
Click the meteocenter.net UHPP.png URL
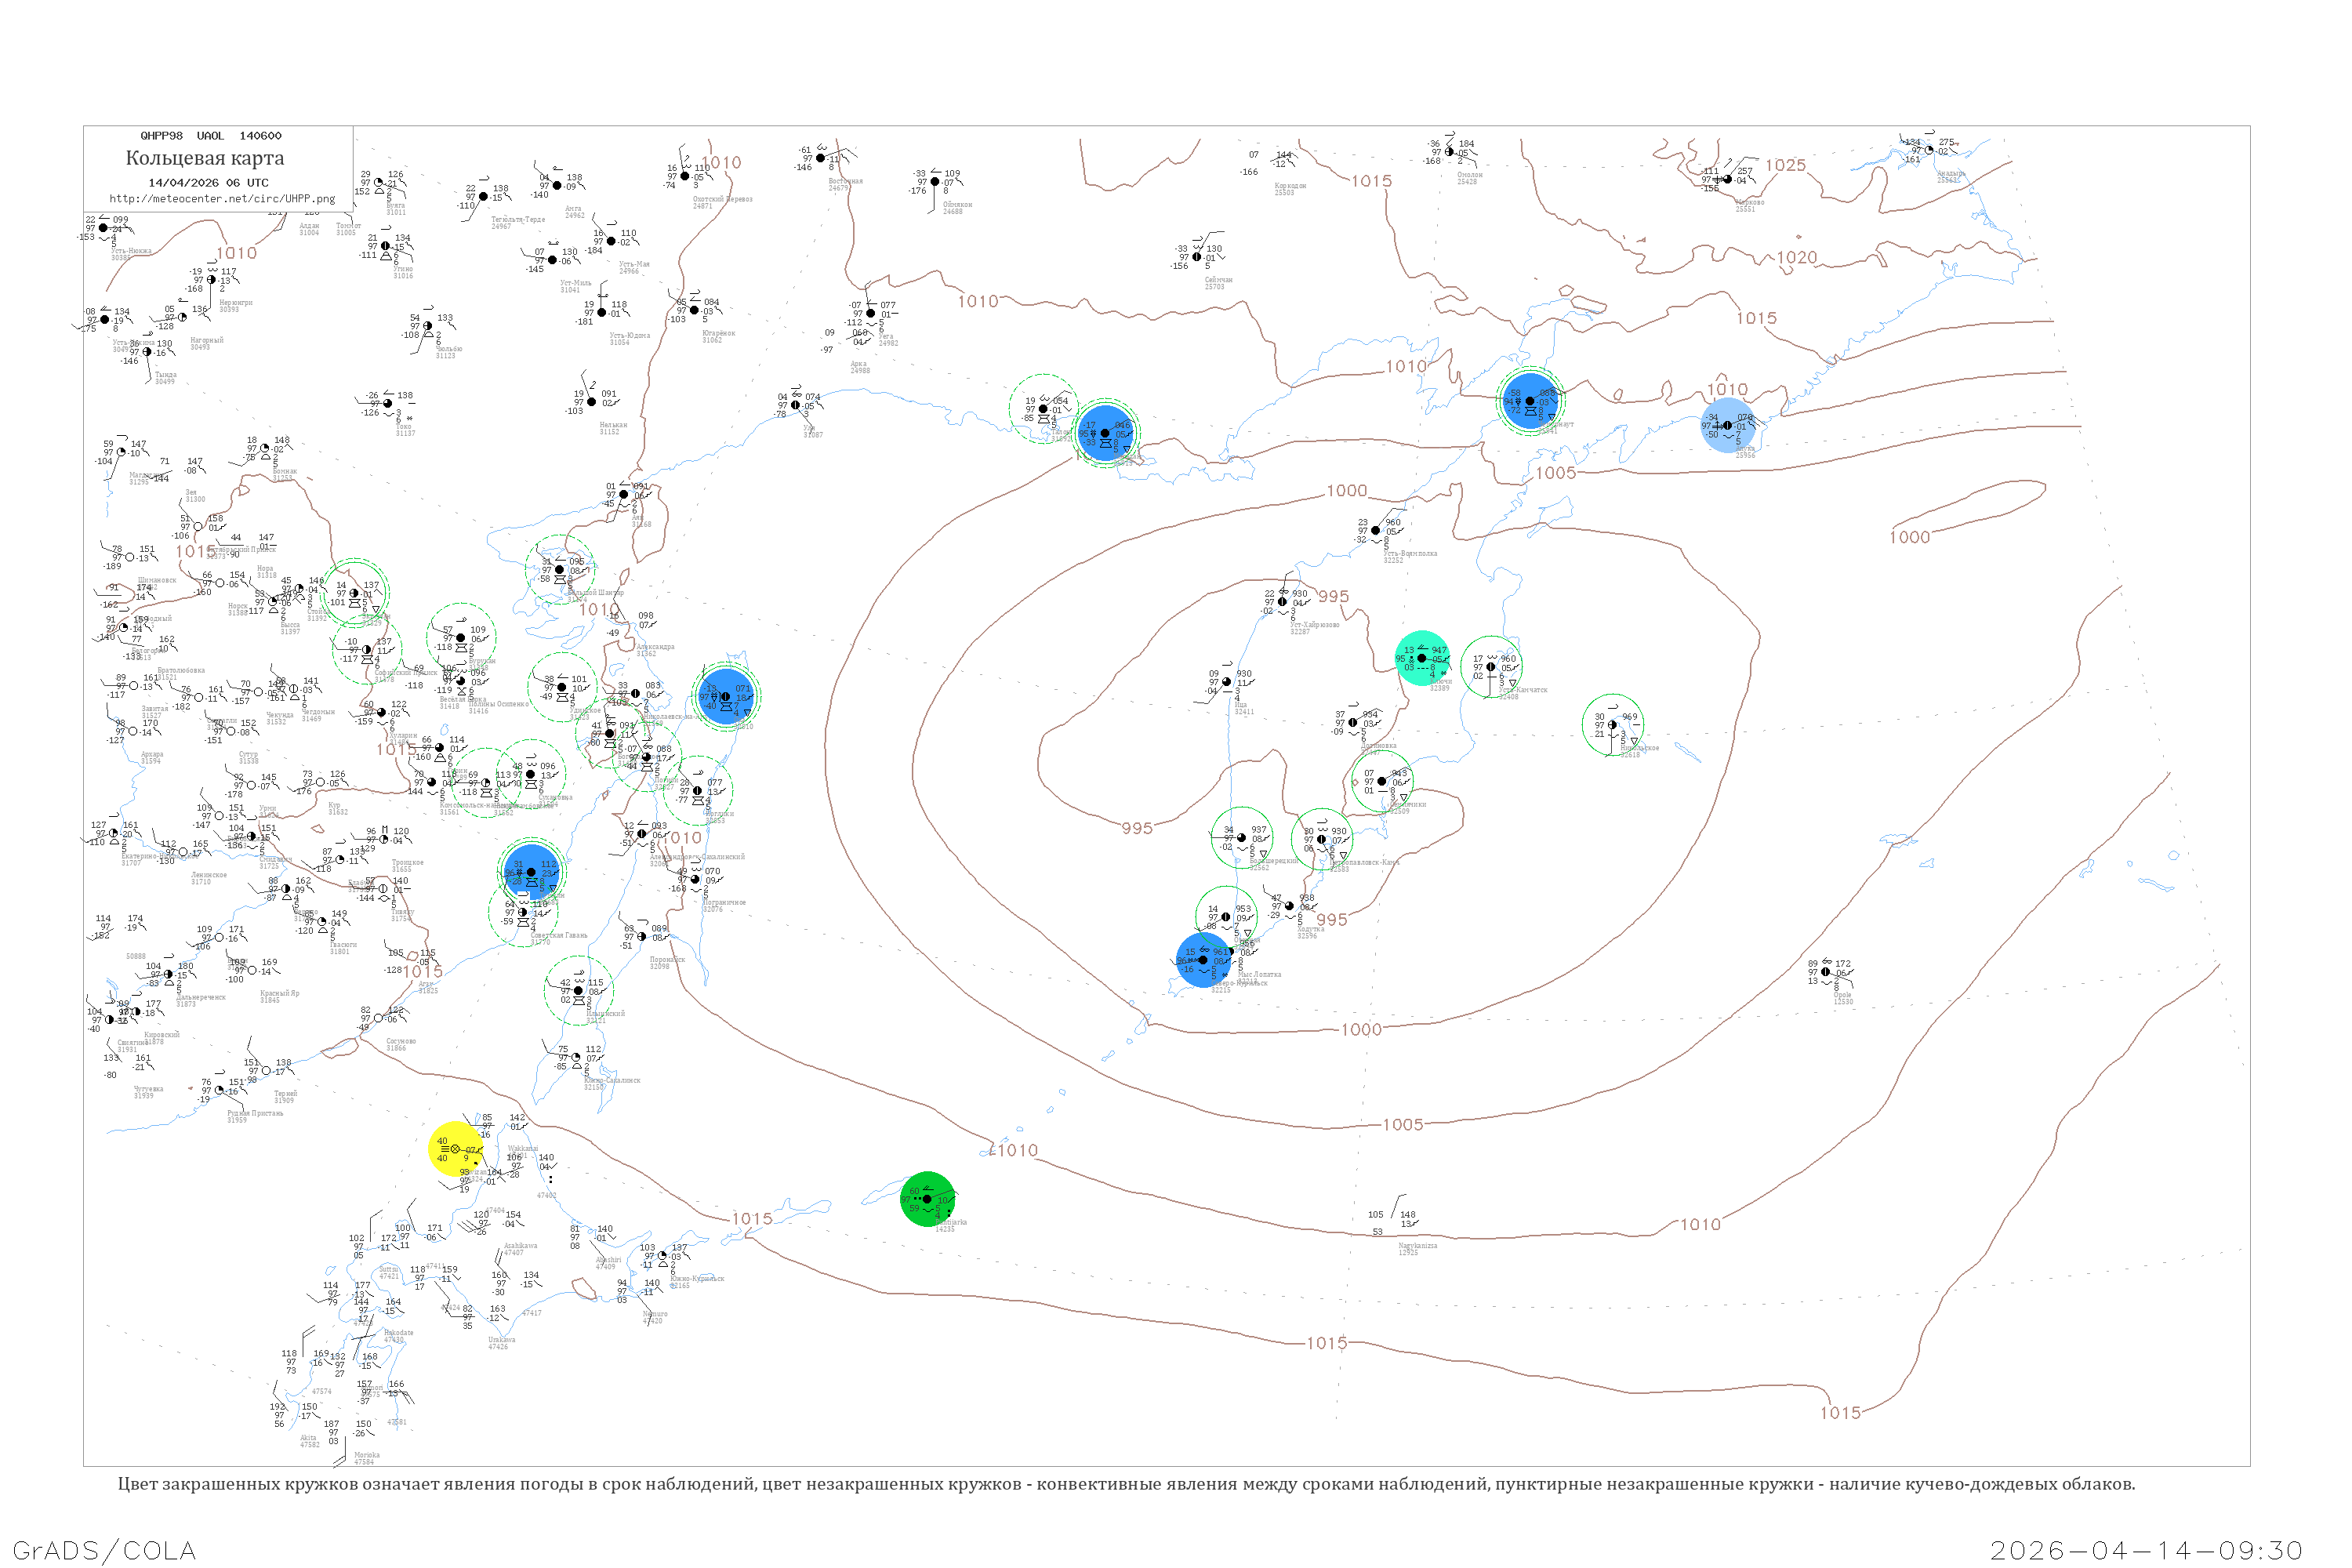(222, 198)
